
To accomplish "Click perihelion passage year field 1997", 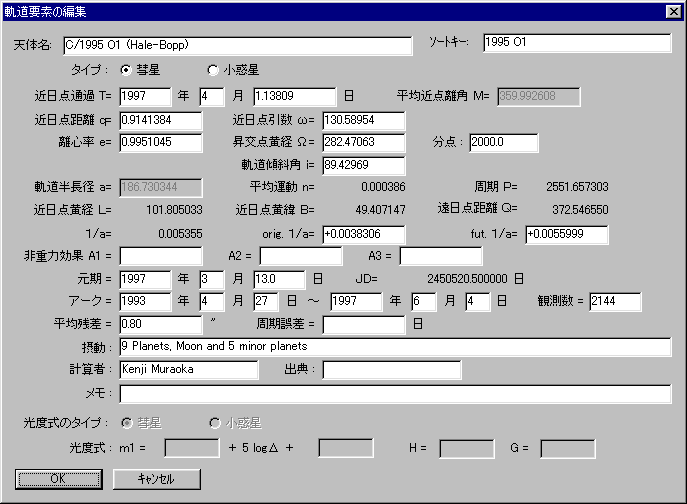I will 145,96.
